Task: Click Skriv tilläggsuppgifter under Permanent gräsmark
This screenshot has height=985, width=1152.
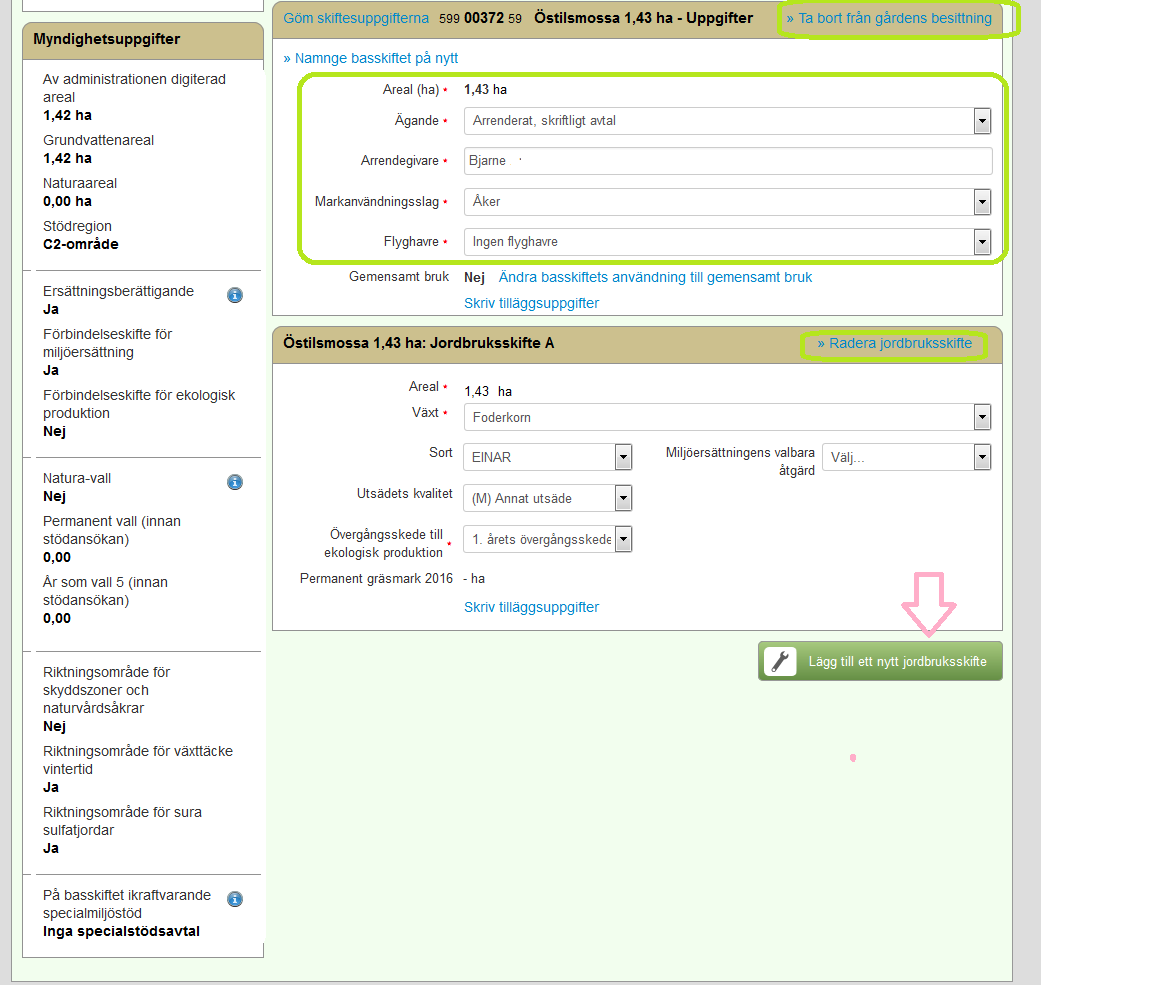Action: click(531, 607)
